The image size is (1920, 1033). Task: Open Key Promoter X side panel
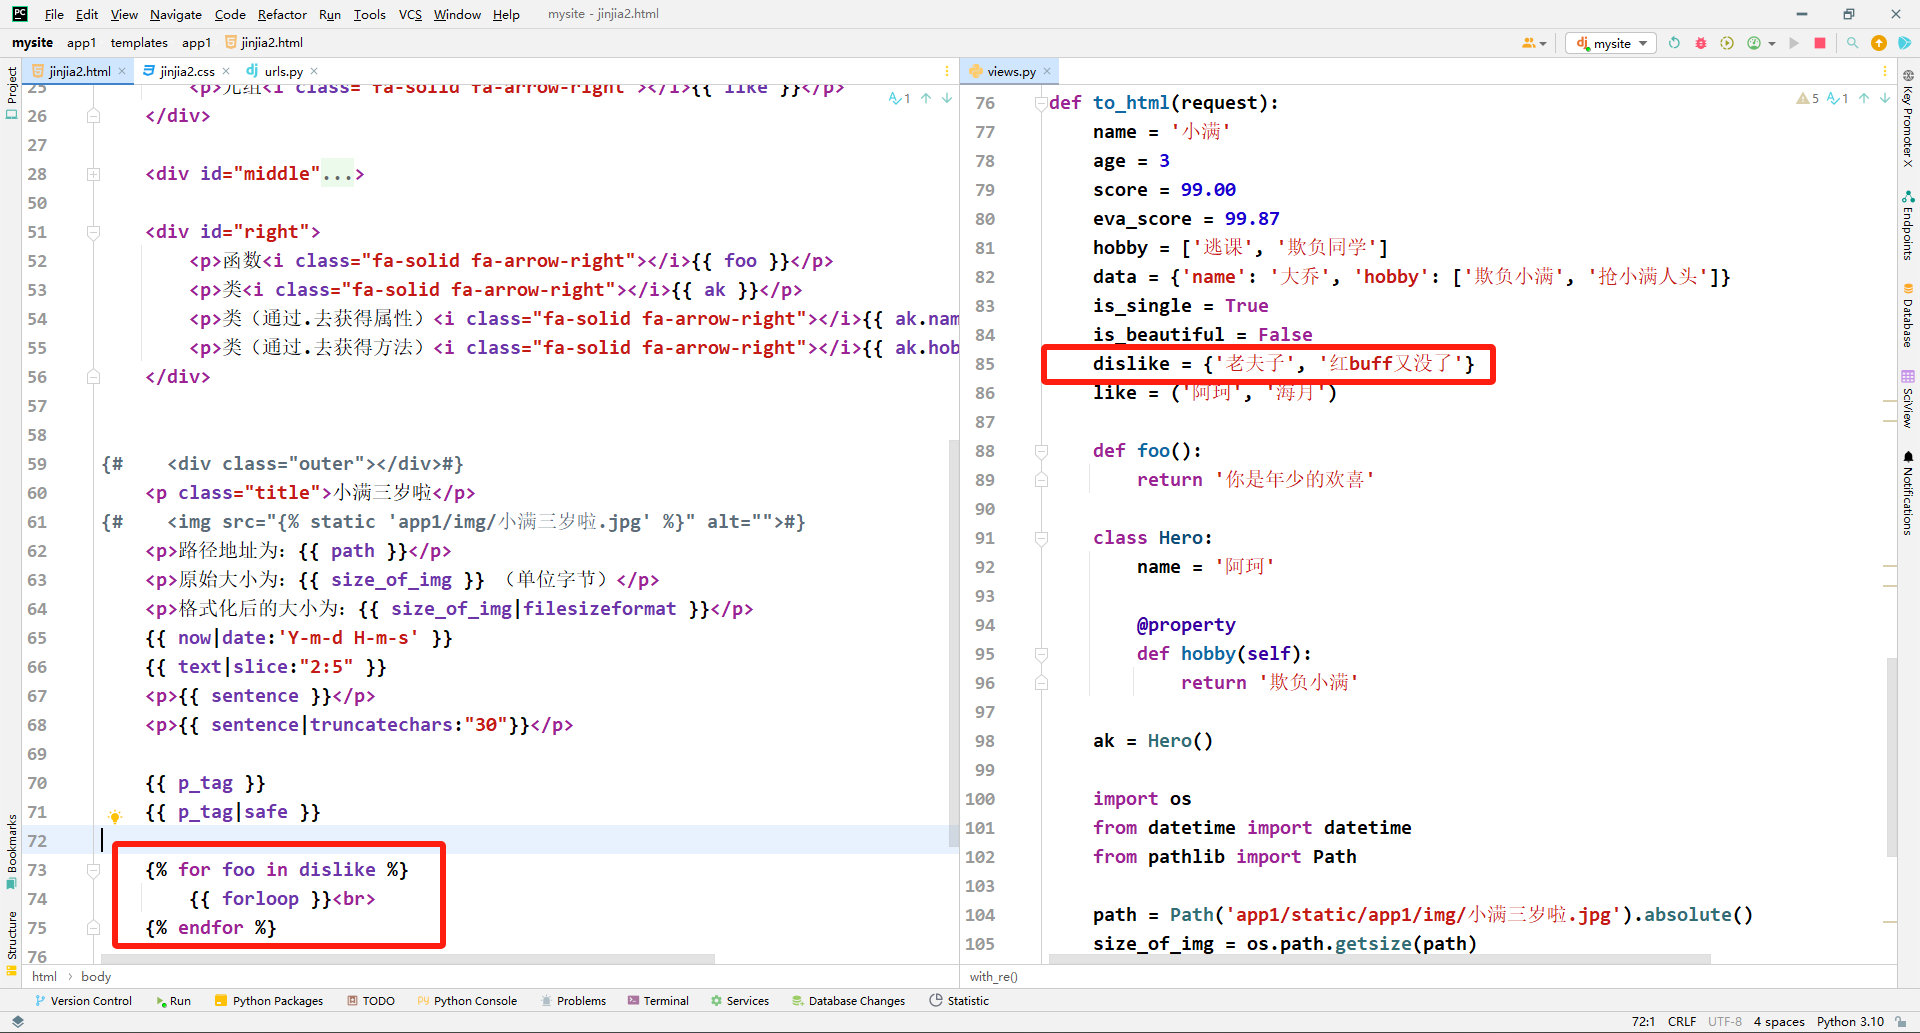coord(1908,118)
